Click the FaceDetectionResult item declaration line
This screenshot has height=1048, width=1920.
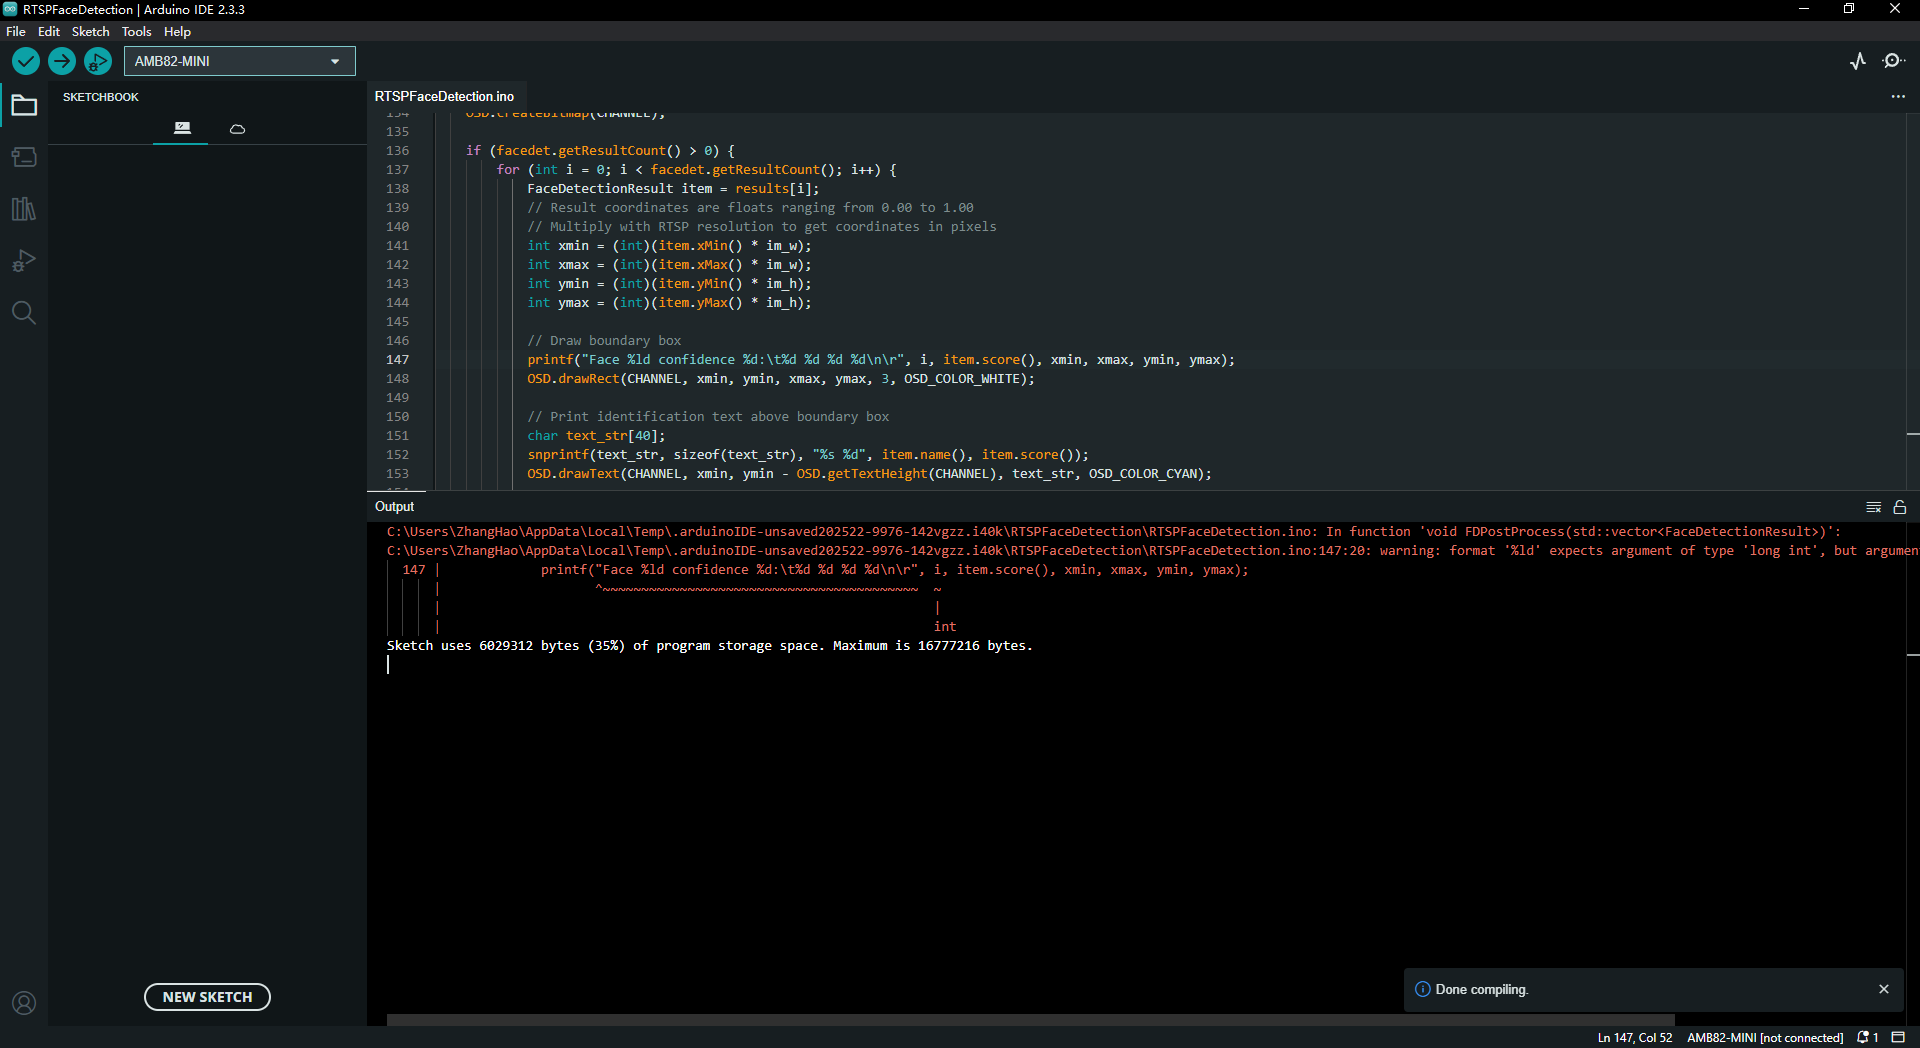(x=673, y=189)
